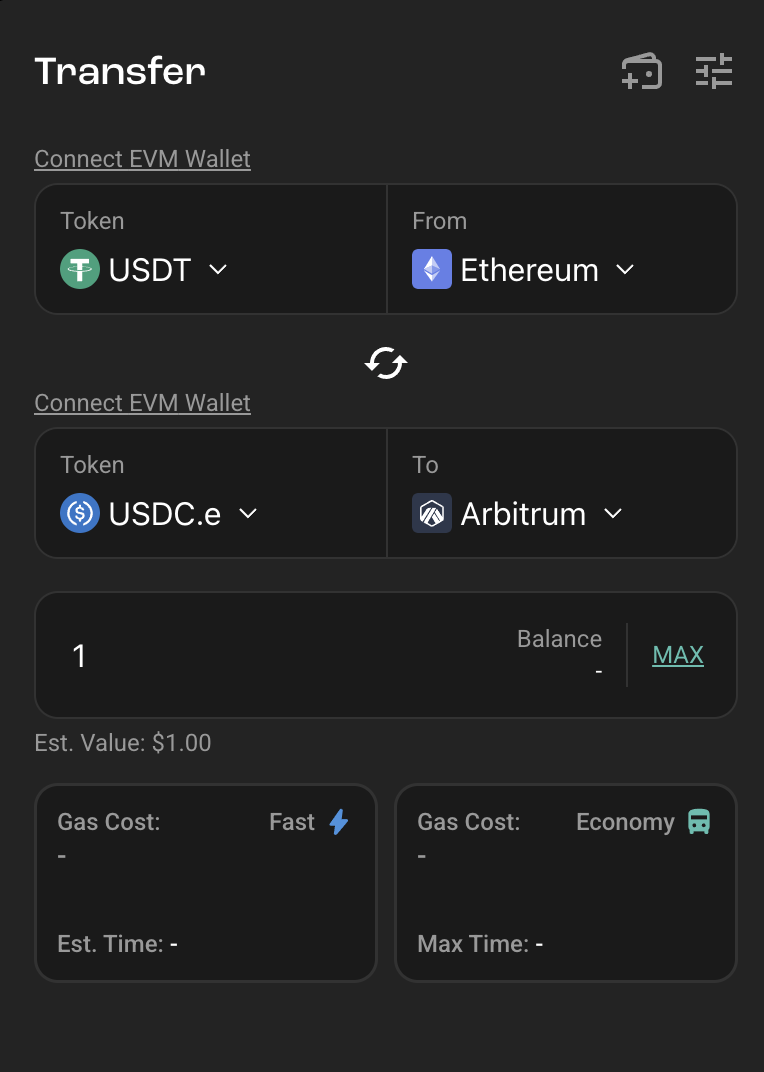
Task: Click the USDC.e token logo
Action: [x=80, y=513]
